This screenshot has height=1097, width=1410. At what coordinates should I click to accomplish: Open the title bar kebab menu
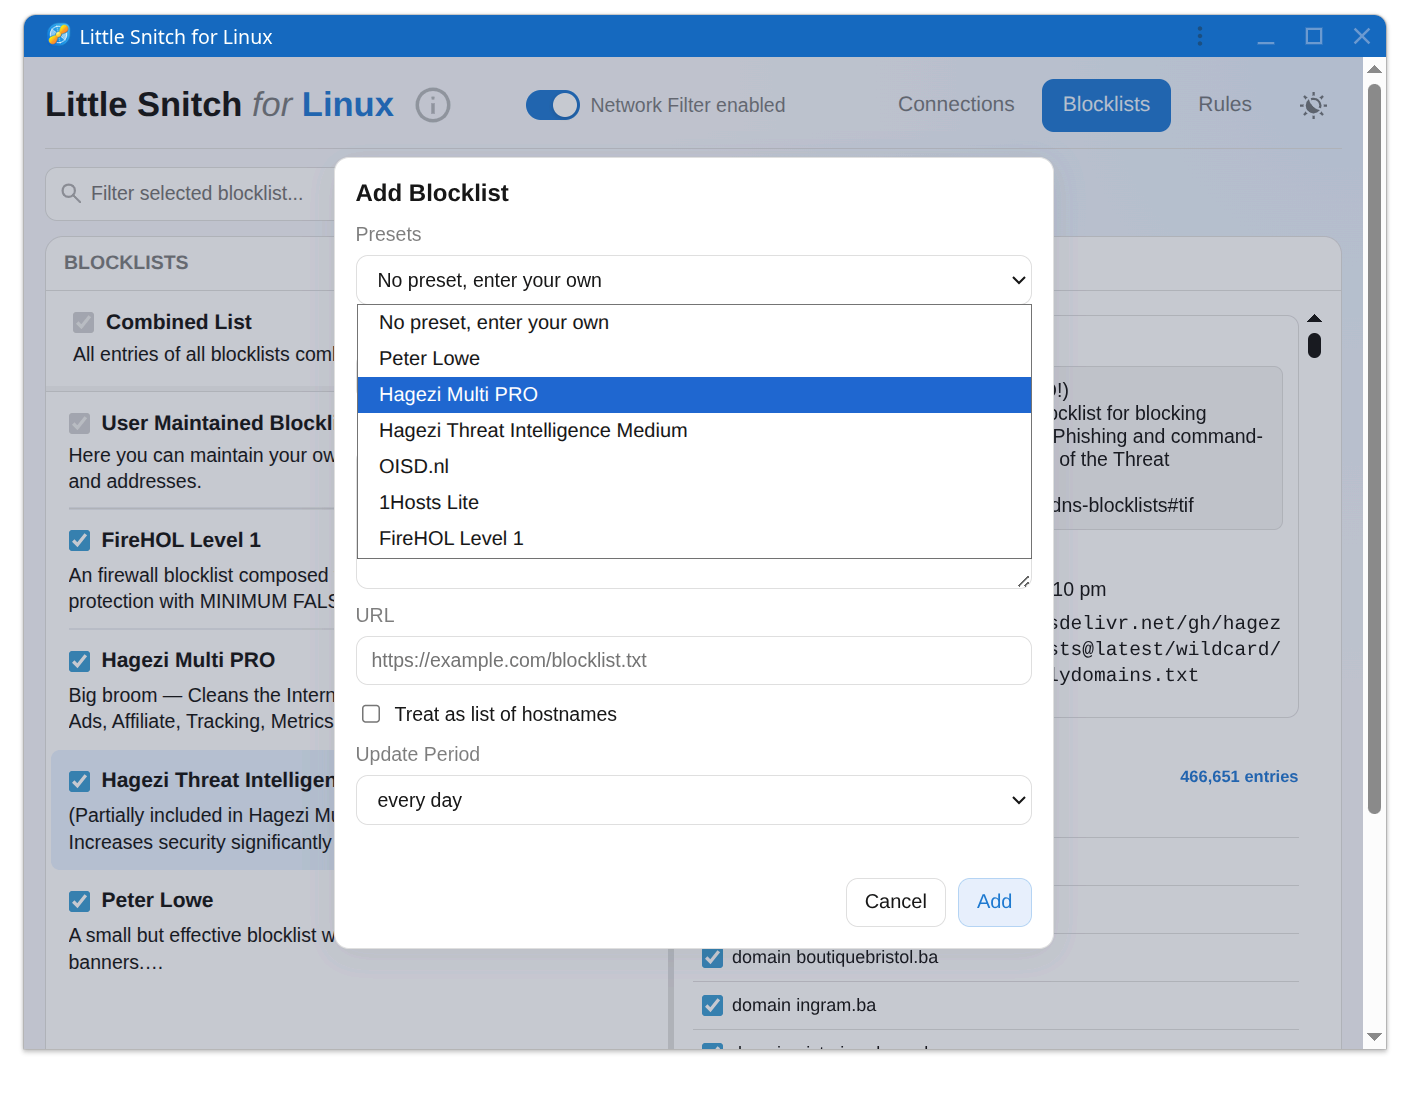[1200, 36]
